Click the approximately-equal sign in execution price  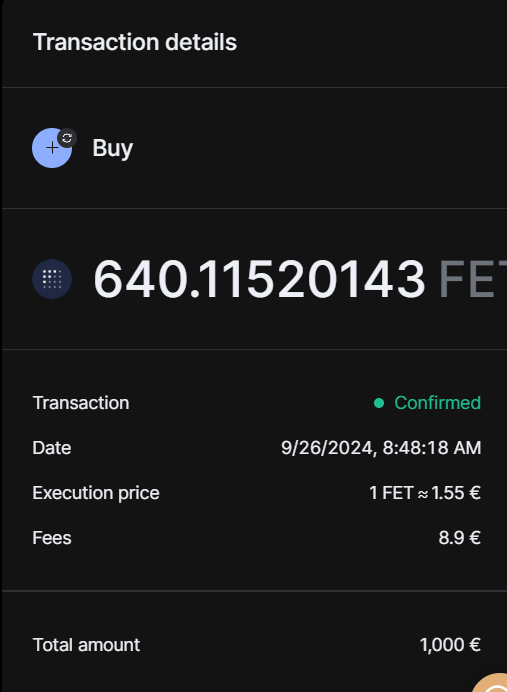(x=423, y=494)
